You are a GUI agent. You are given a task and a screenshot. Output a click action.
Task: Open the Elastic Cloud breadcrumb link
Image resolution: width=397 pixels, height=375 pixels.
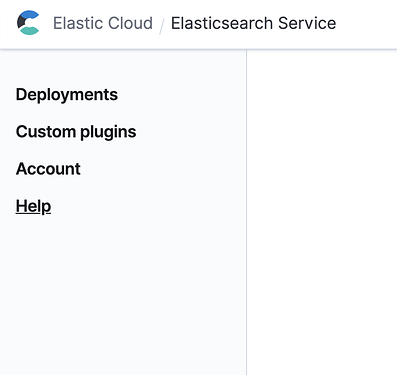103,23
